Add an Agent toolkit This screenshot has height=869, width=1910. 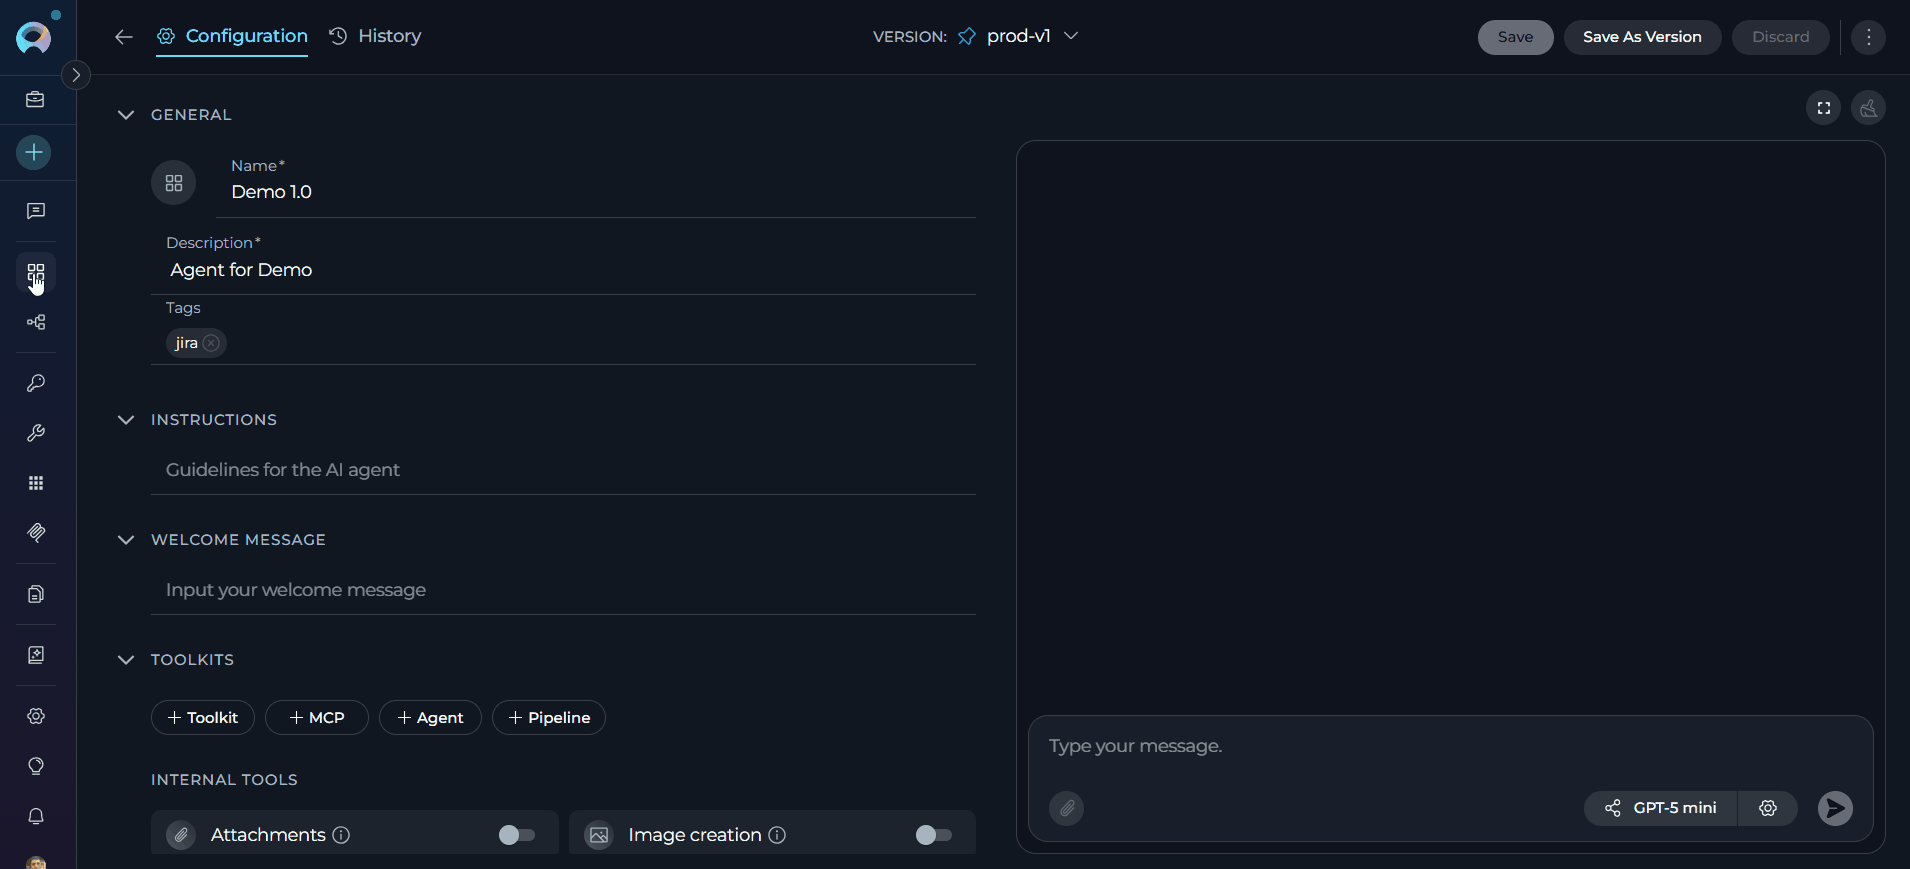click(x=430, y=718)
